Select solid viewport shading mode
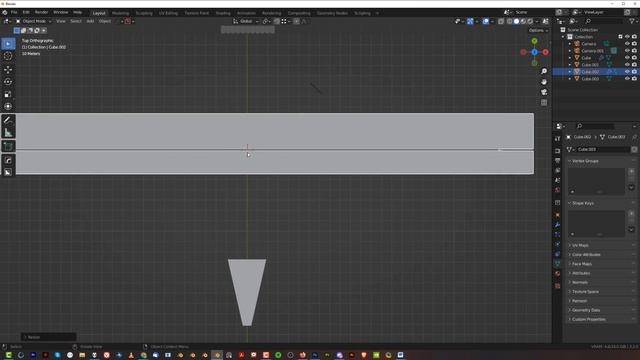The image size is (640, 360). click(x=516, y=21)
